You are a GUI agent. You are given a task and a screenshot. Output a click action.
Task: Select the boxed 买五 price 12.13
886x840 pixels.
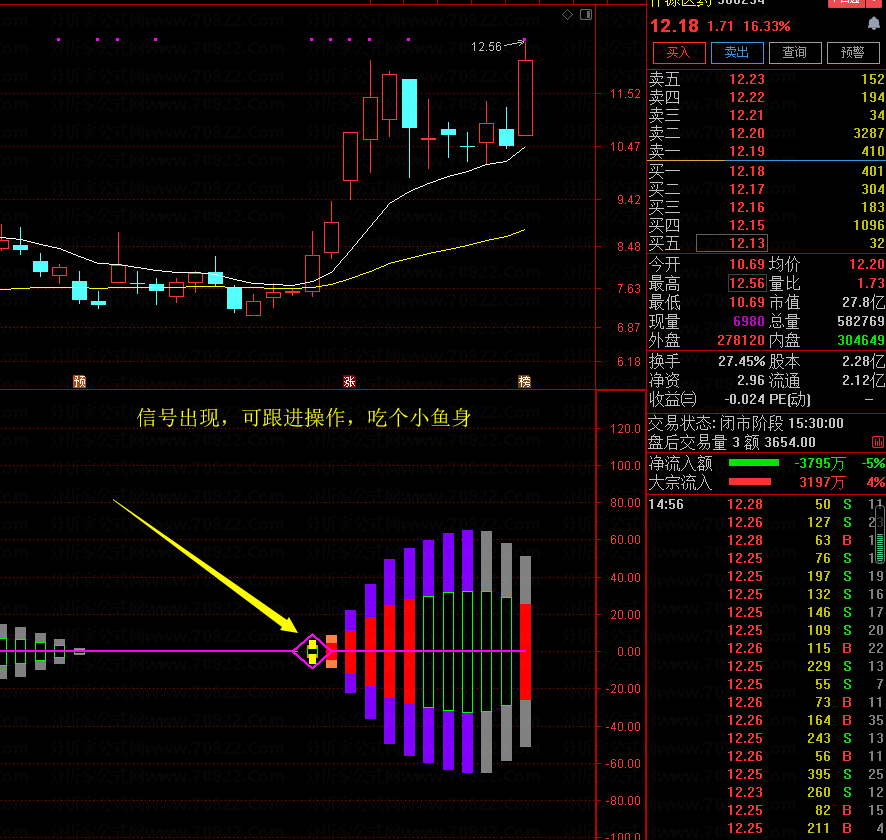[x=732, y=243]
